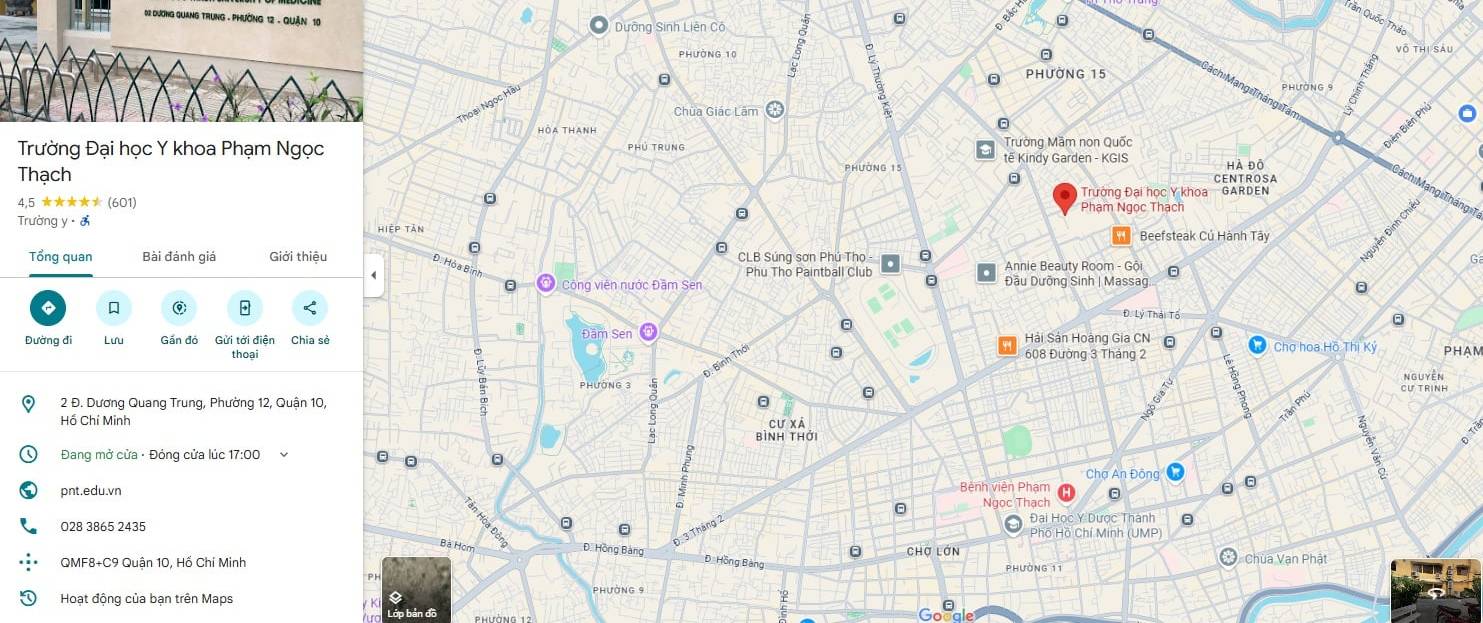The width and height of the screenshot is (1483, 623).
Task: Open the pnt.edu.vn website link
Action: pyautogui.click(x=91, y=491)
